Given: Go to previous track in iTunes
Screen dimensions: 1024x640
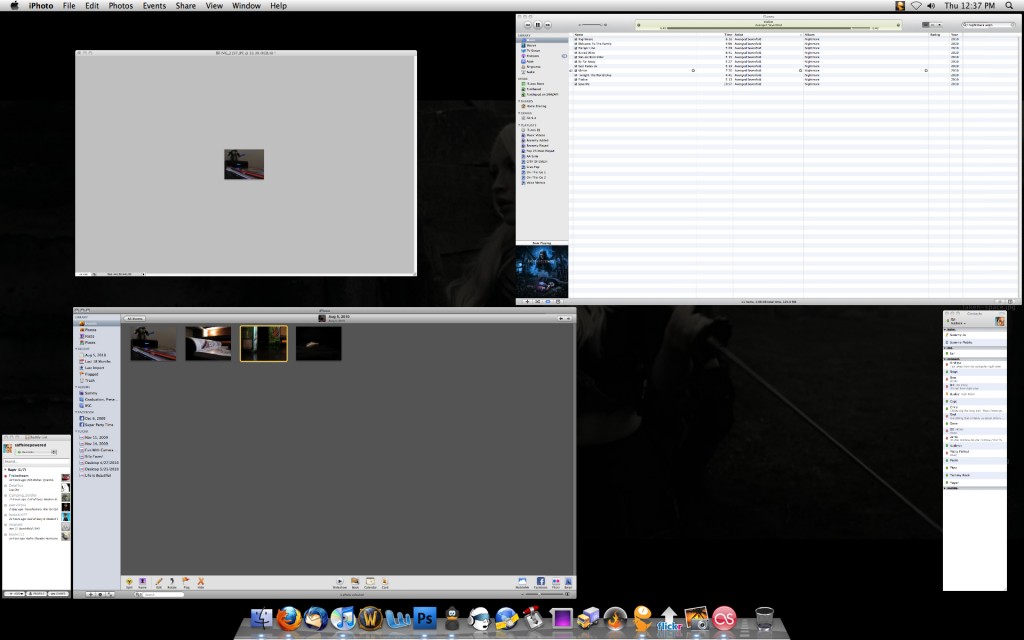Looking at the screenshot, I should click(528, 25).
